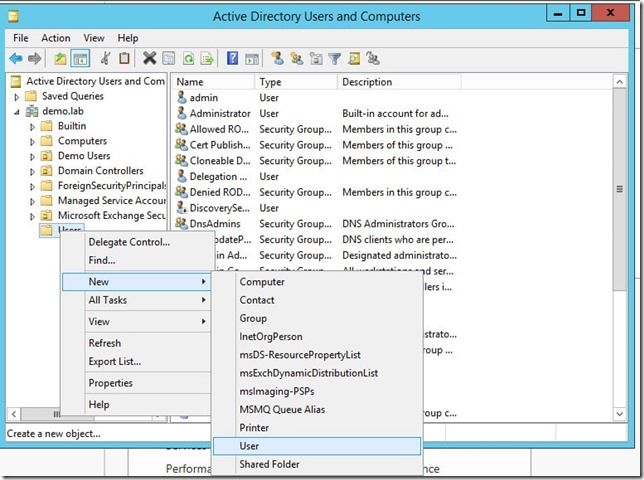Click the Back arrow in the toolbar
644x480 pixels.
coord(16,59)
